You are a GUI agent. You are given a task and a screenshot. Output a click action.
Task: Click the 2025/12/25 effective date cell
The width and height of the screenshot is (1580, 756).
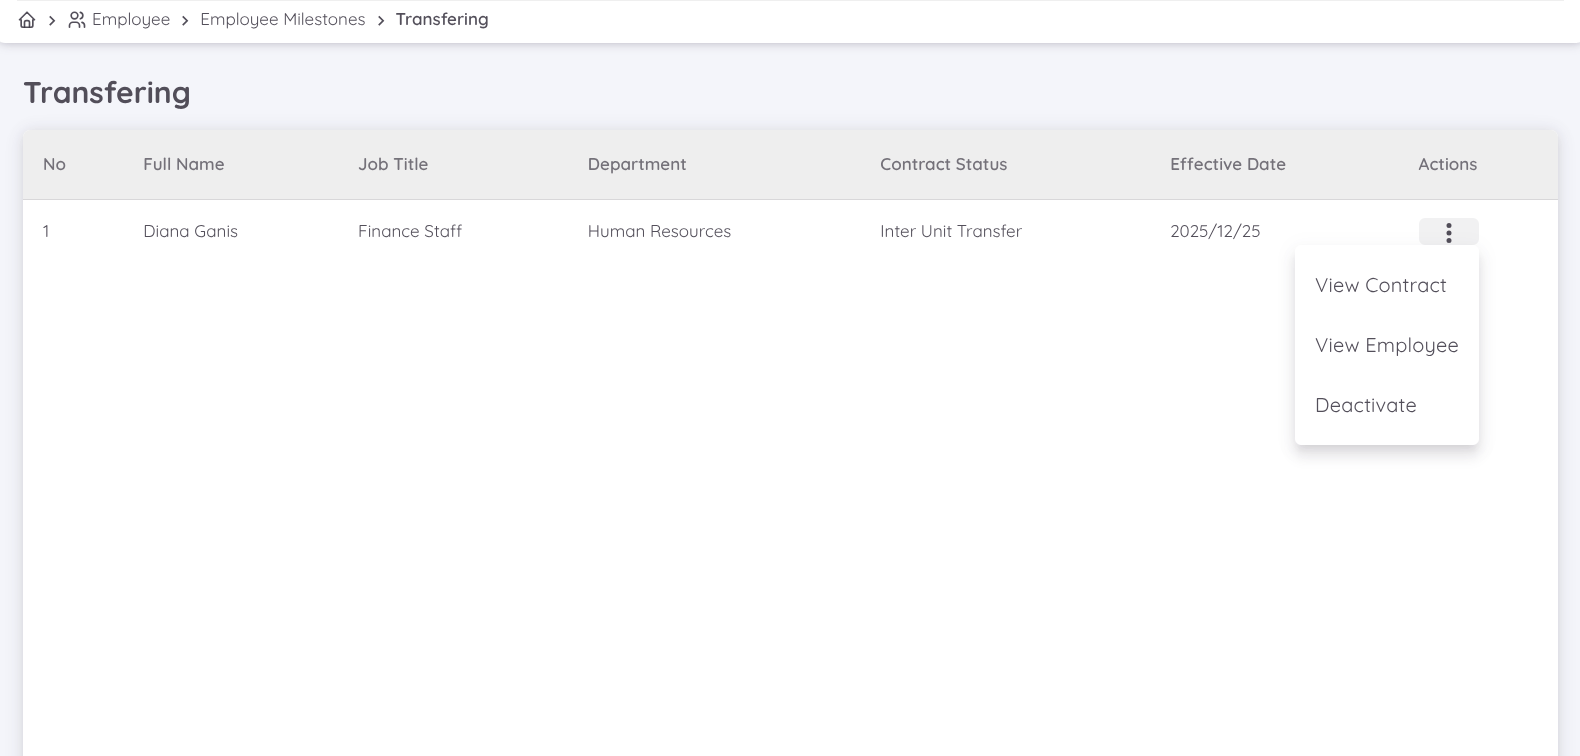click(x=1215, y=232)
